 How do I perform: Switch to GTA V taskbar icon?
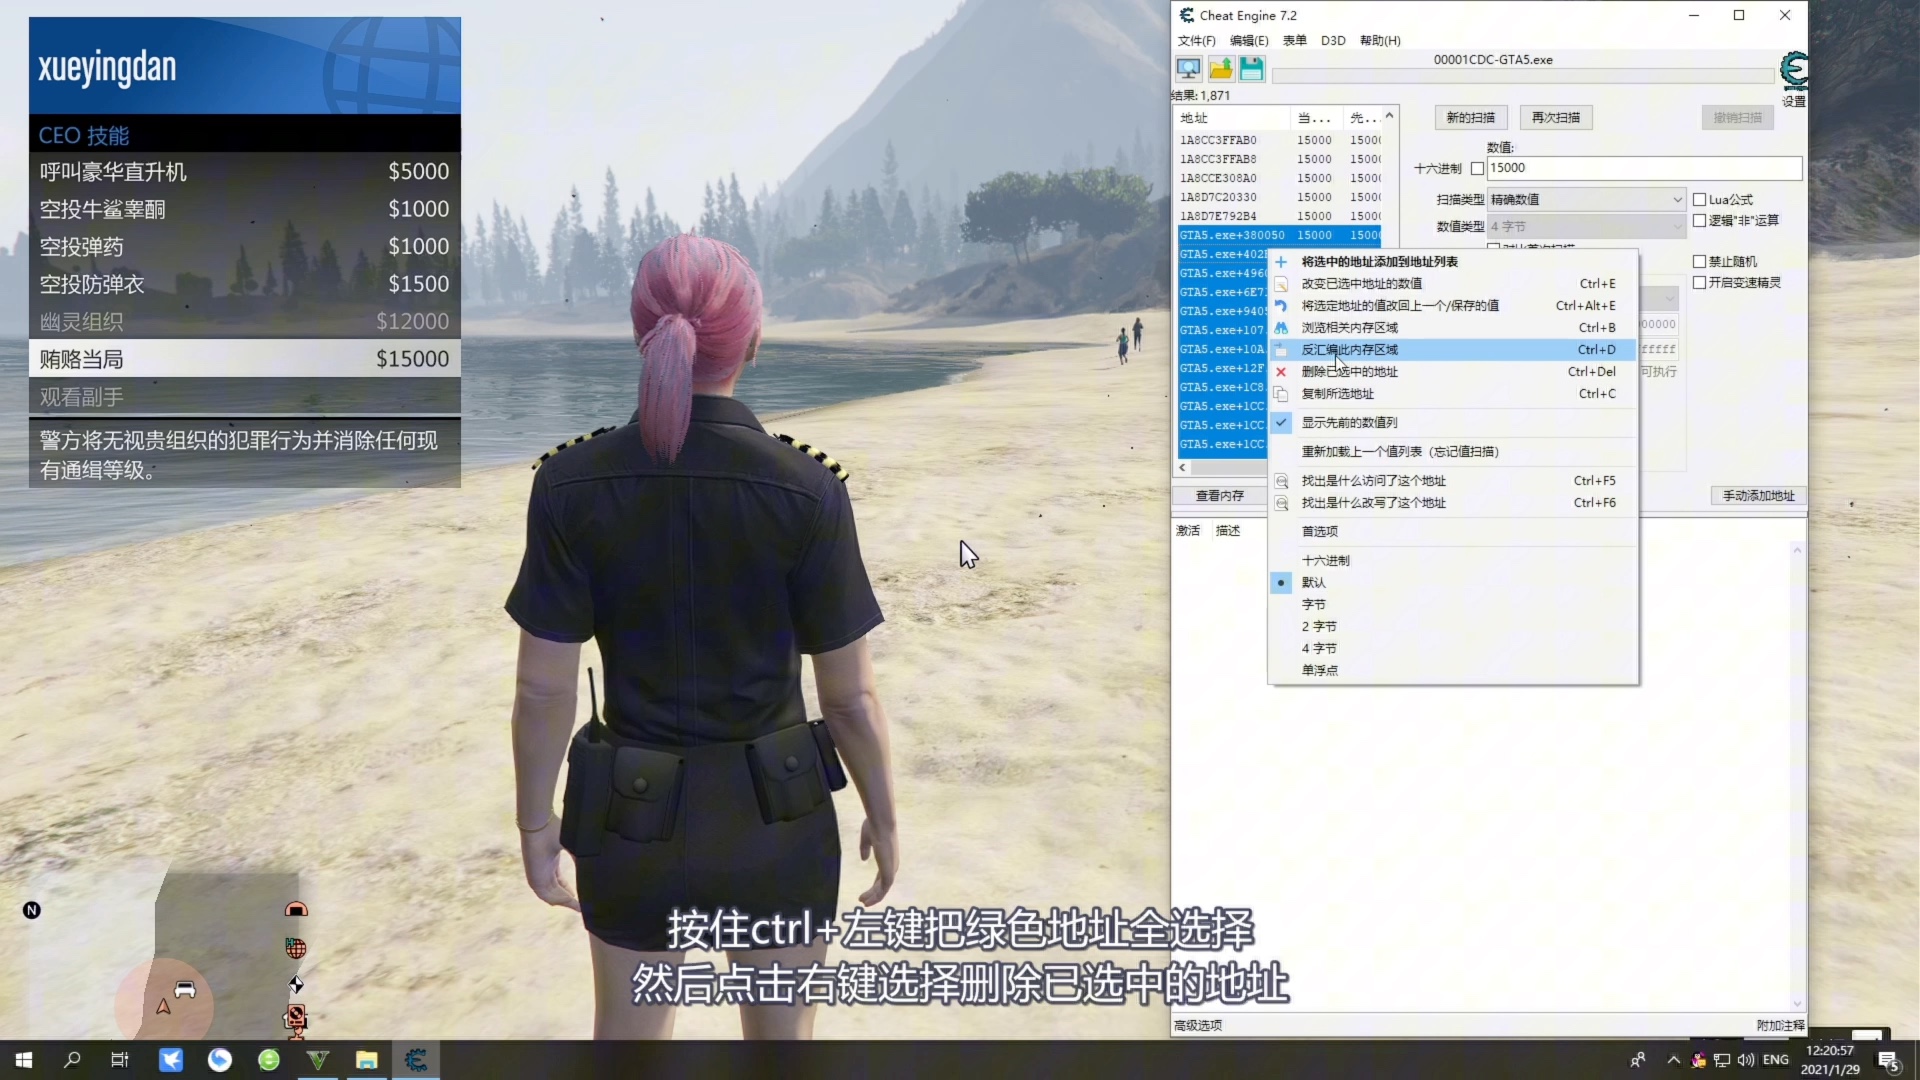(x=318, y=1060)
